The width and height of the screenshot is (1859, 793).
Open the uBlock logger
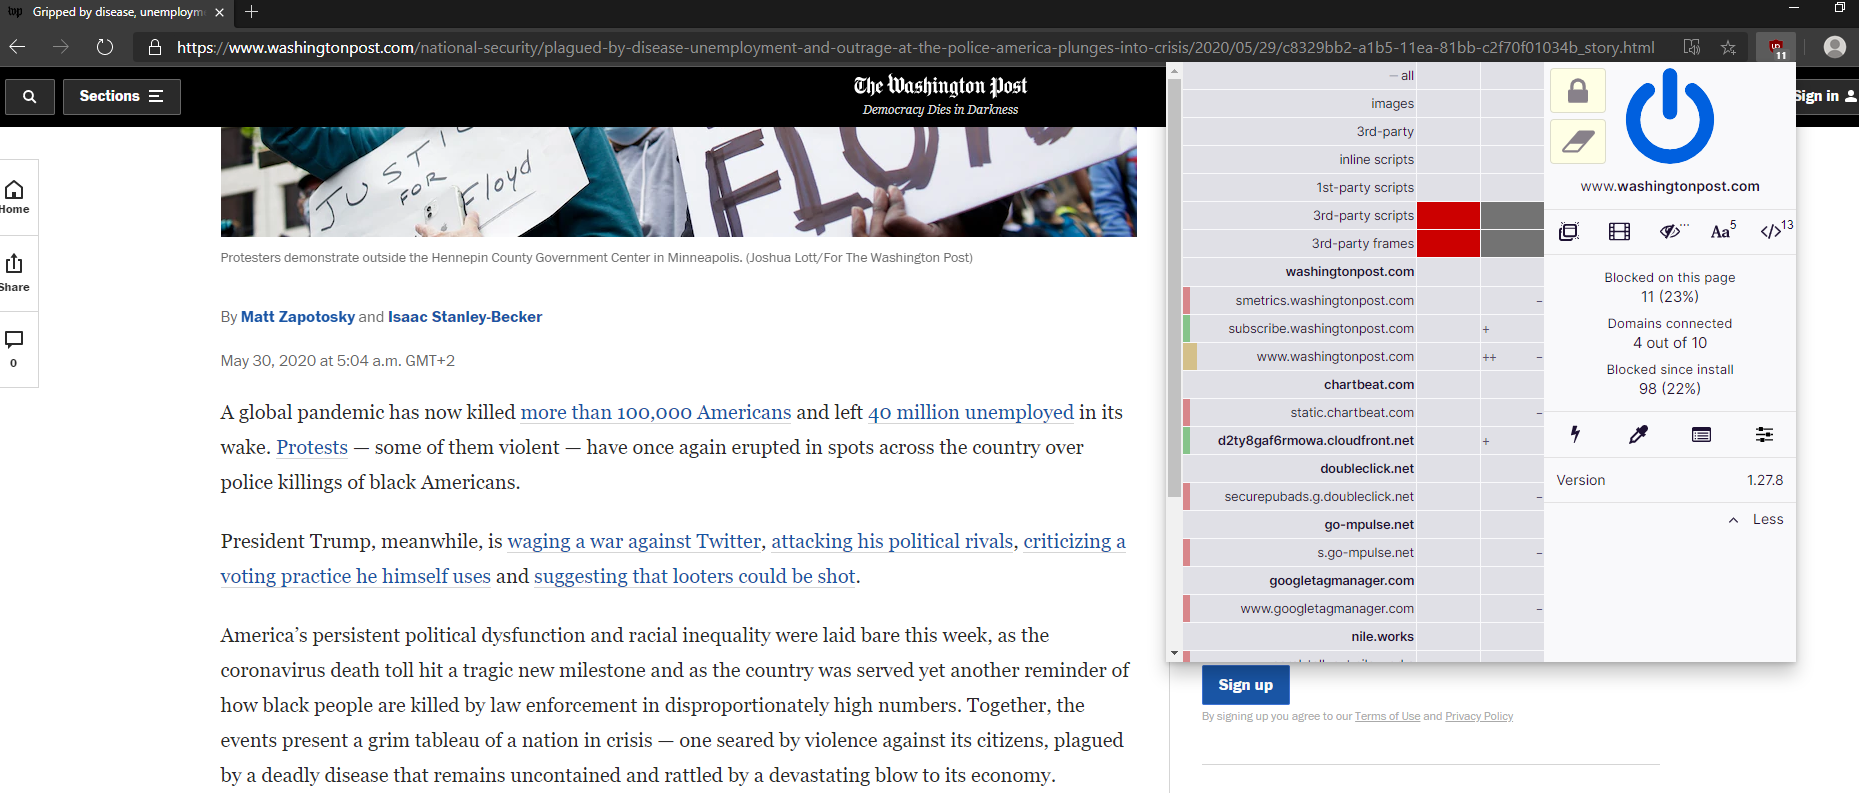pyautogui.click(x=1701, y=434)
